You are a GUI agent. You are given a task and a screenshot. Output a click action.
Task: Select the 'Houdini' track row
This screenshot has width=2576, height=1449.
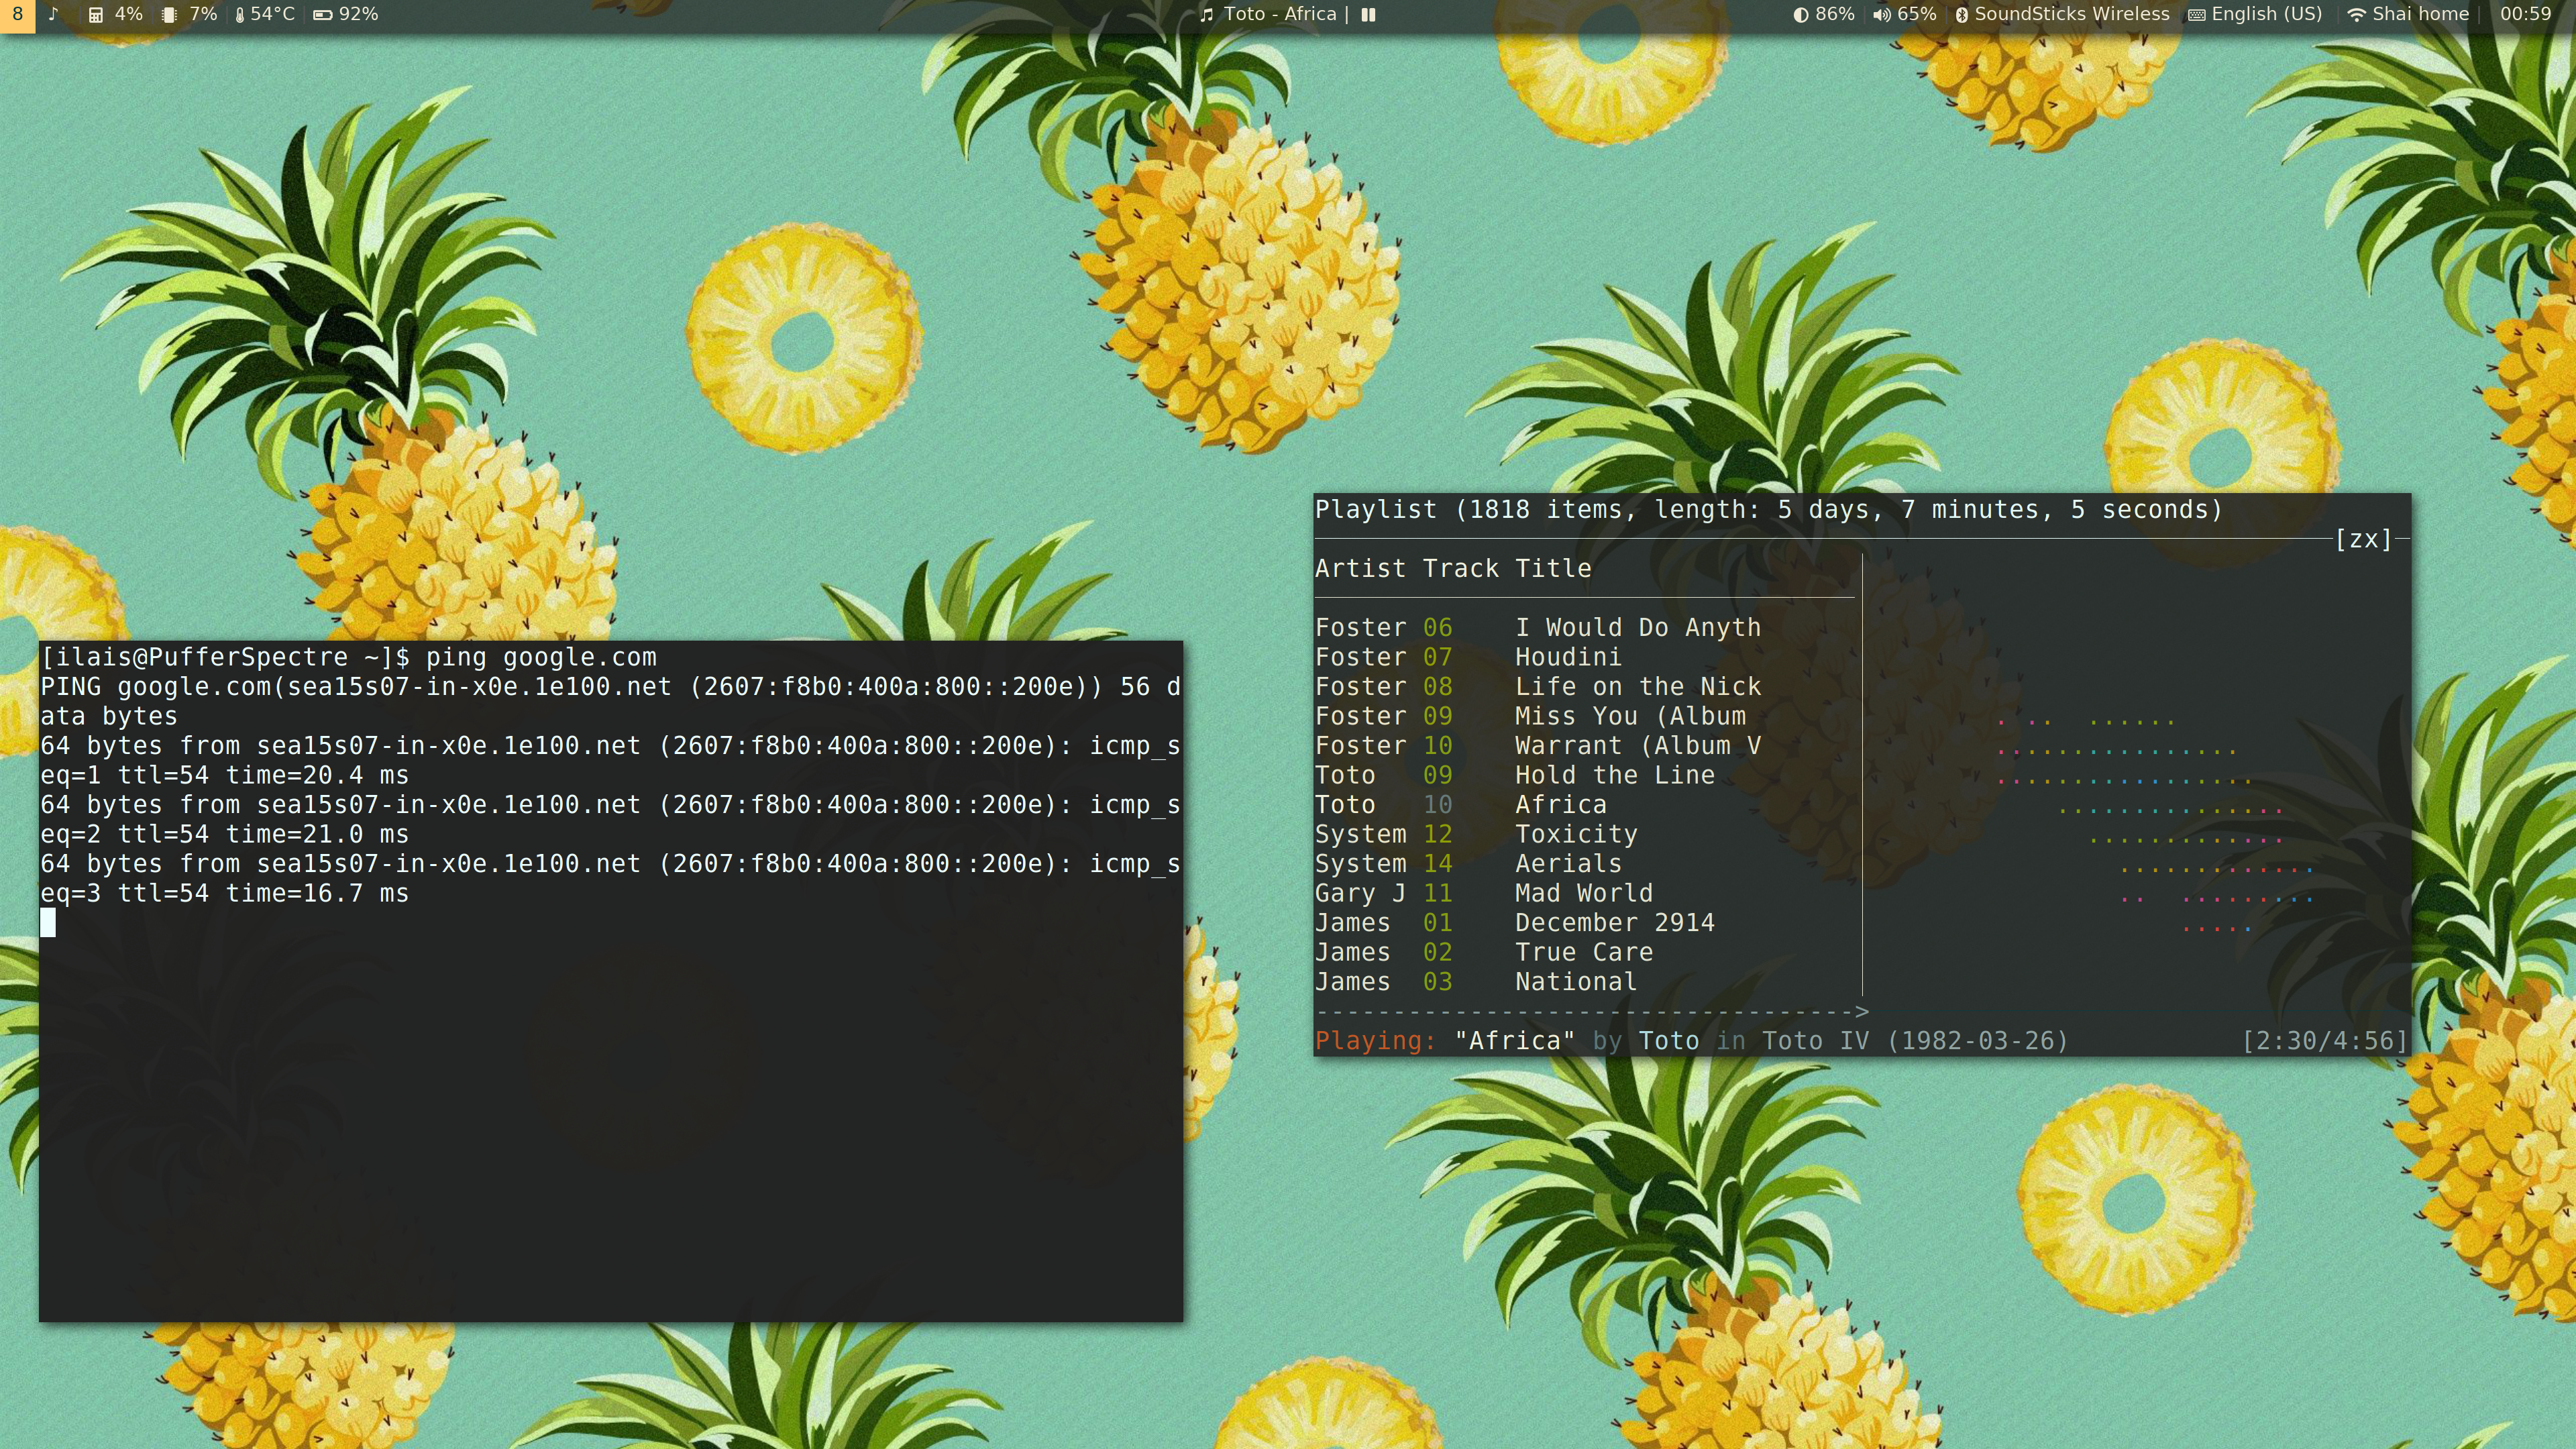[1585, 658]
